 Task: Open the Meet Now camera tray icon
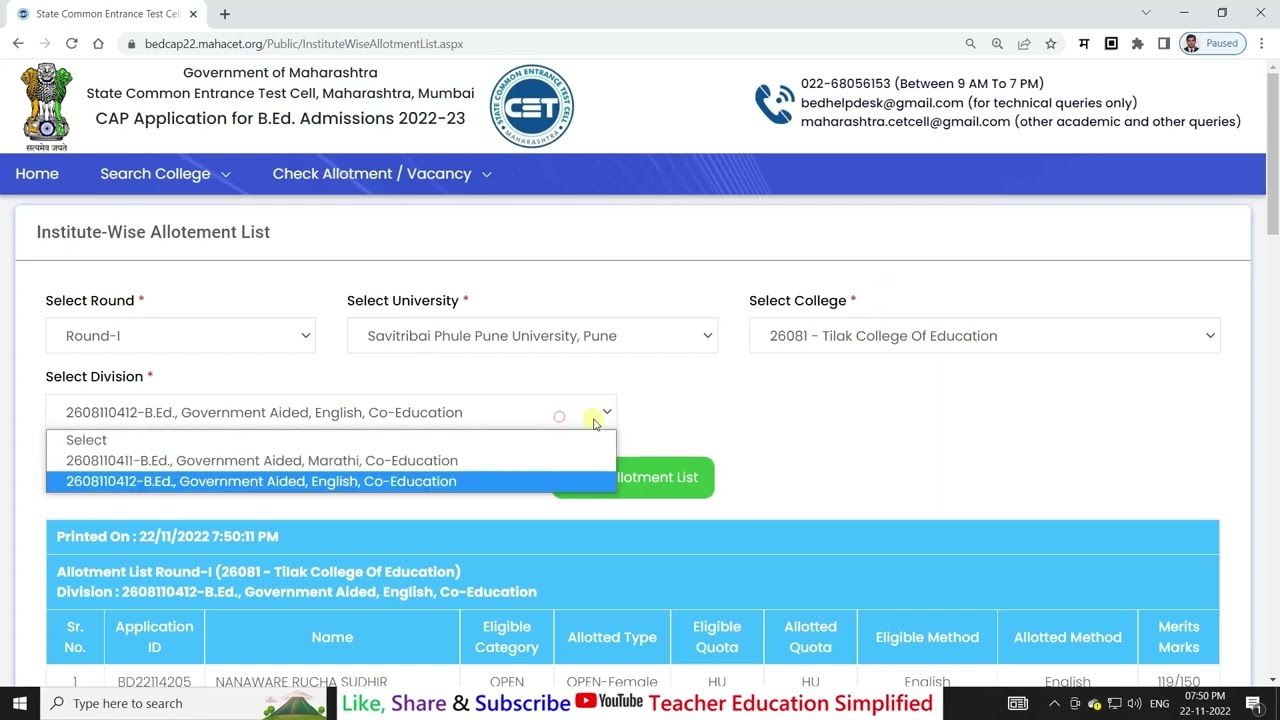pos(1075,704)
